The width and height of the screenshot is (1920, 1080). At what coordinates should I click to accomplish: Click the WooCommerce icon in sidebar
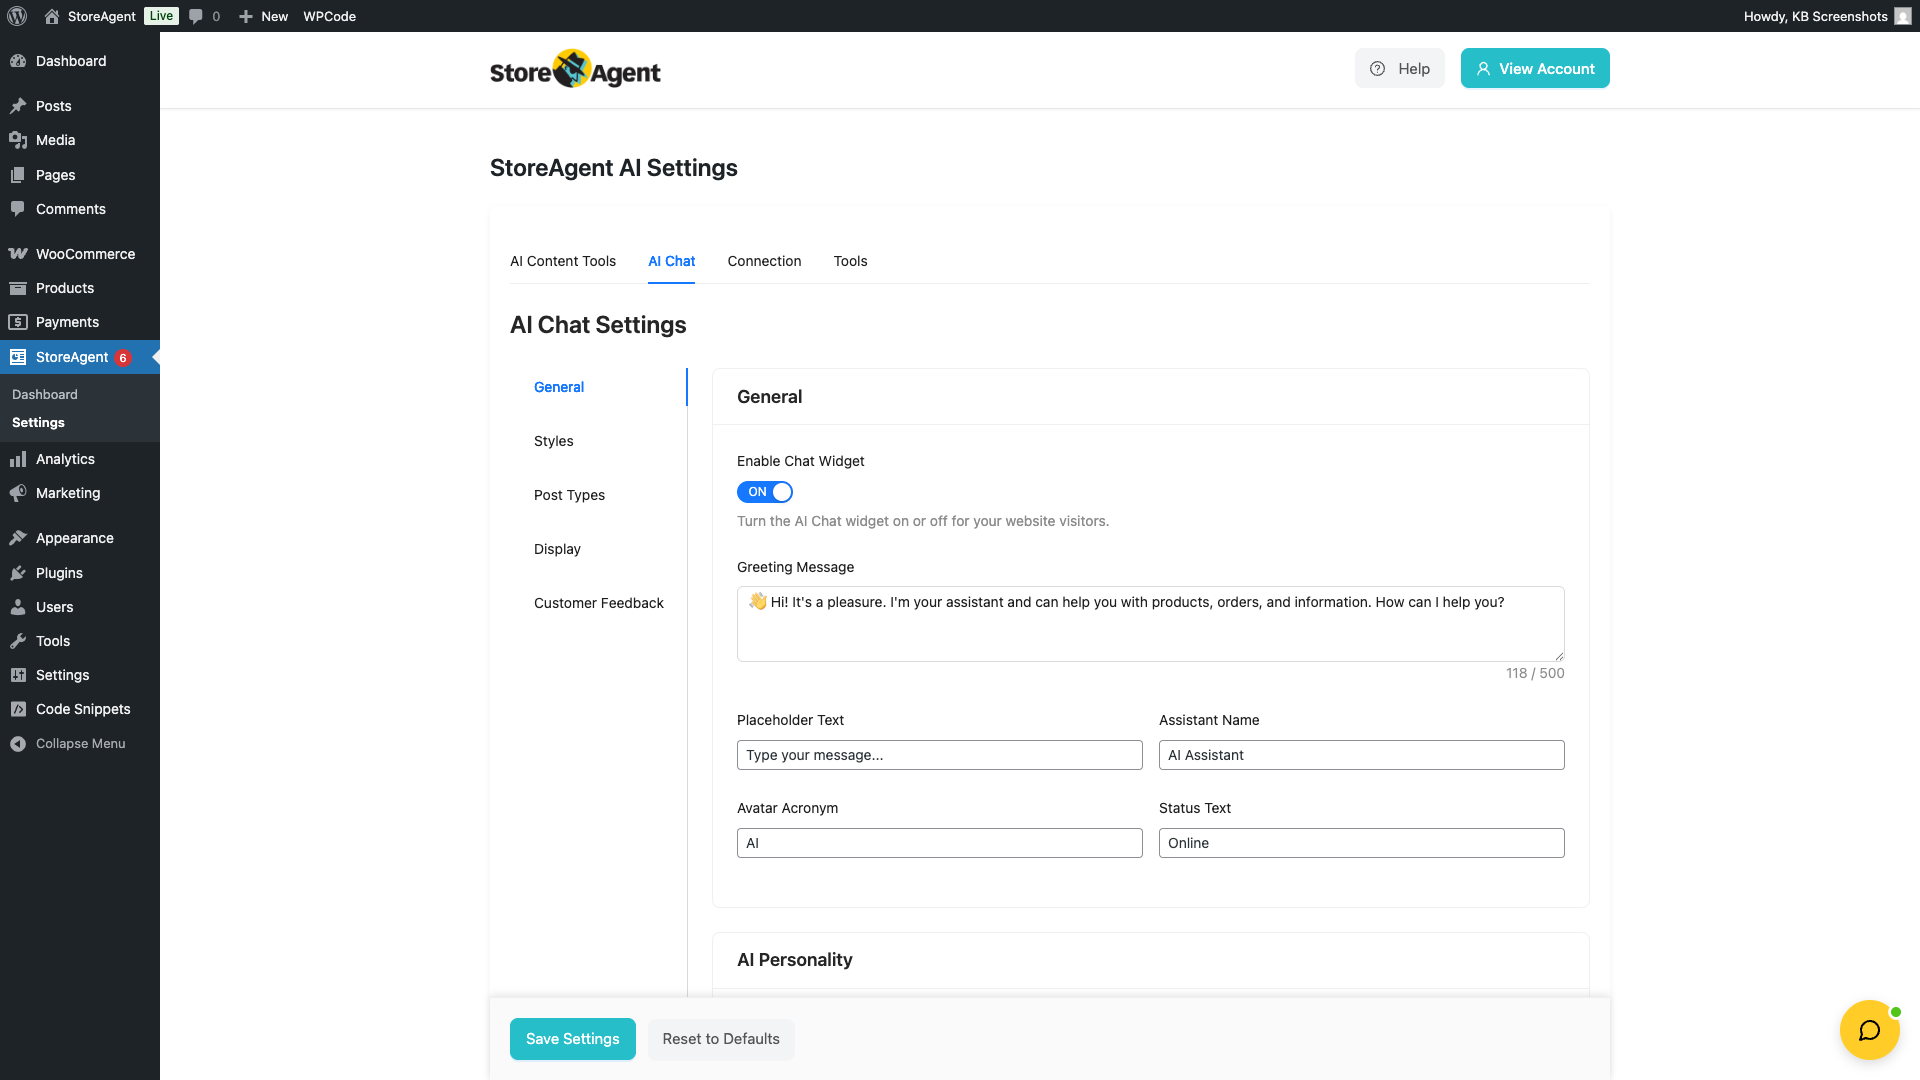tap(18, 254)
